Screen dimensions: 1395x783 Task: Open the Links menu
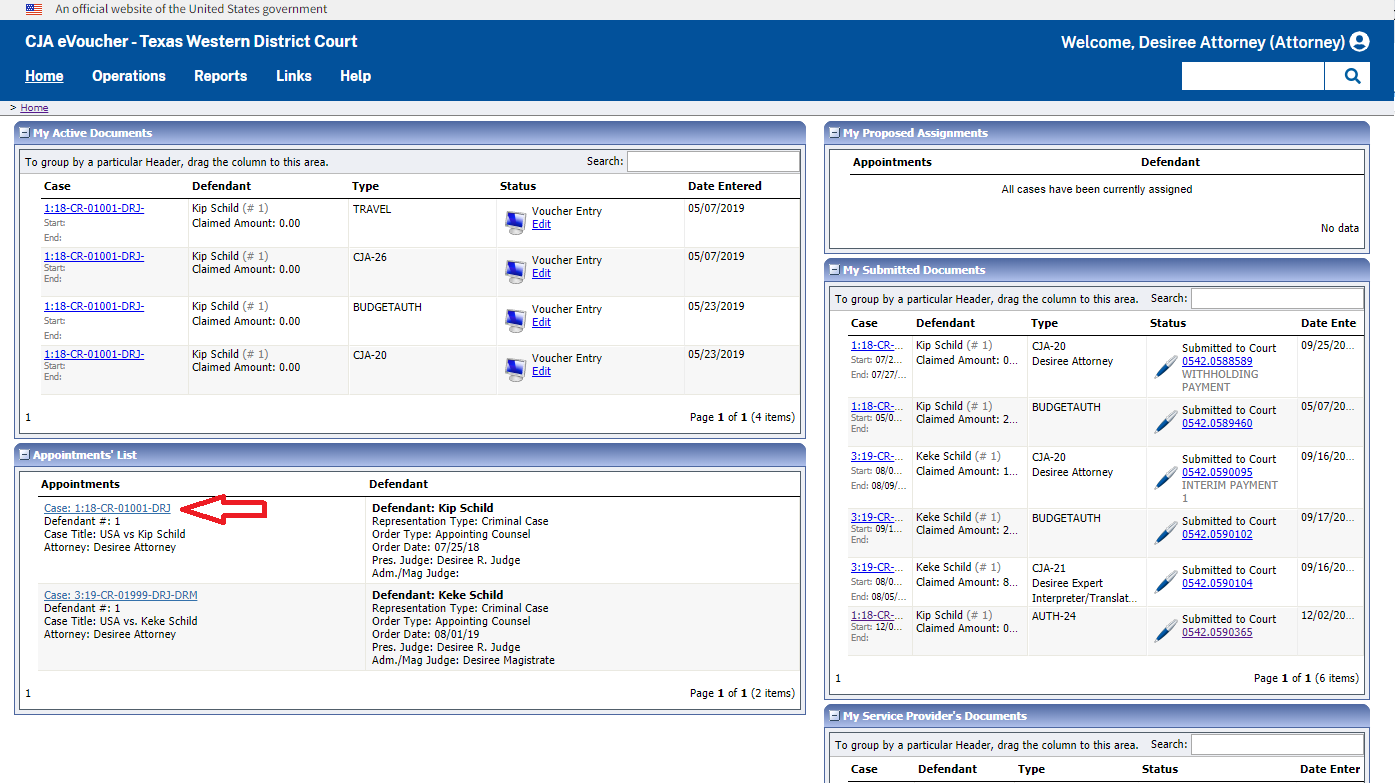pos(294,76)
